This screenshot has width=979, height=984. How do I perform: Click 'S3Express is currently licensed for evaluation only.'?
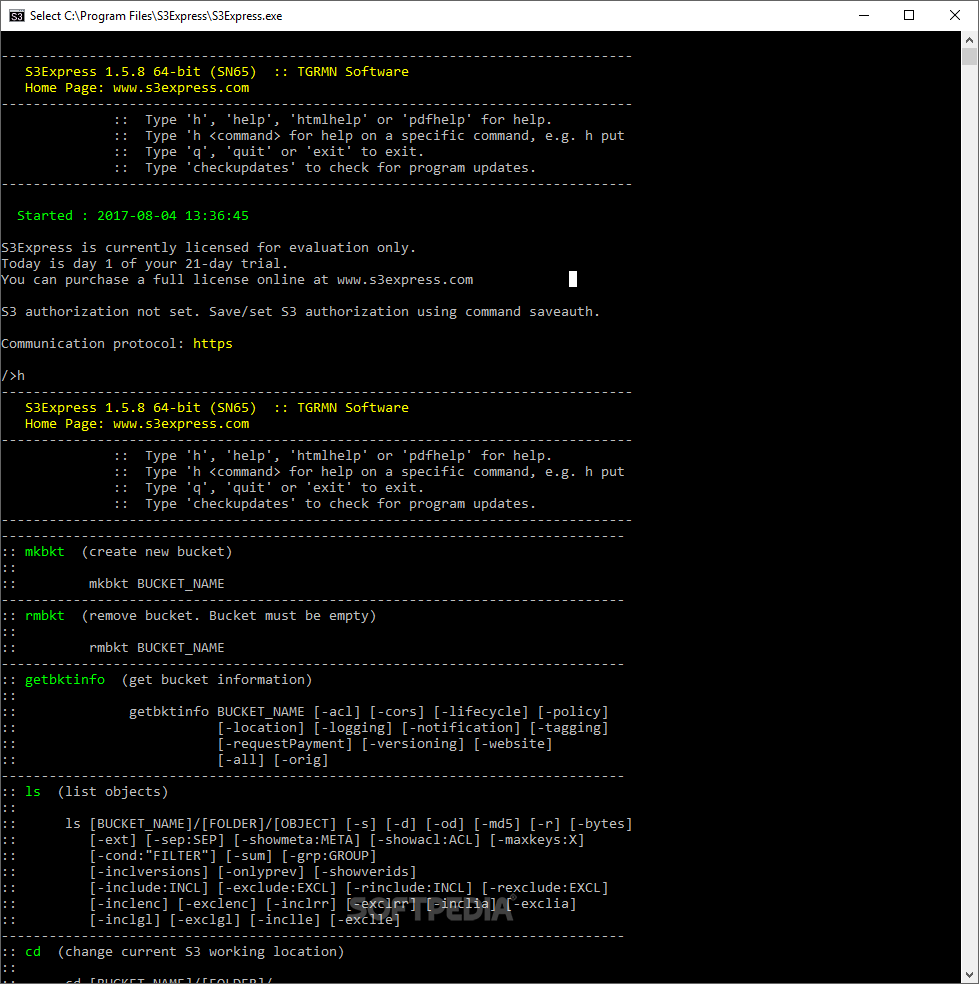click(x=208, y=247)
